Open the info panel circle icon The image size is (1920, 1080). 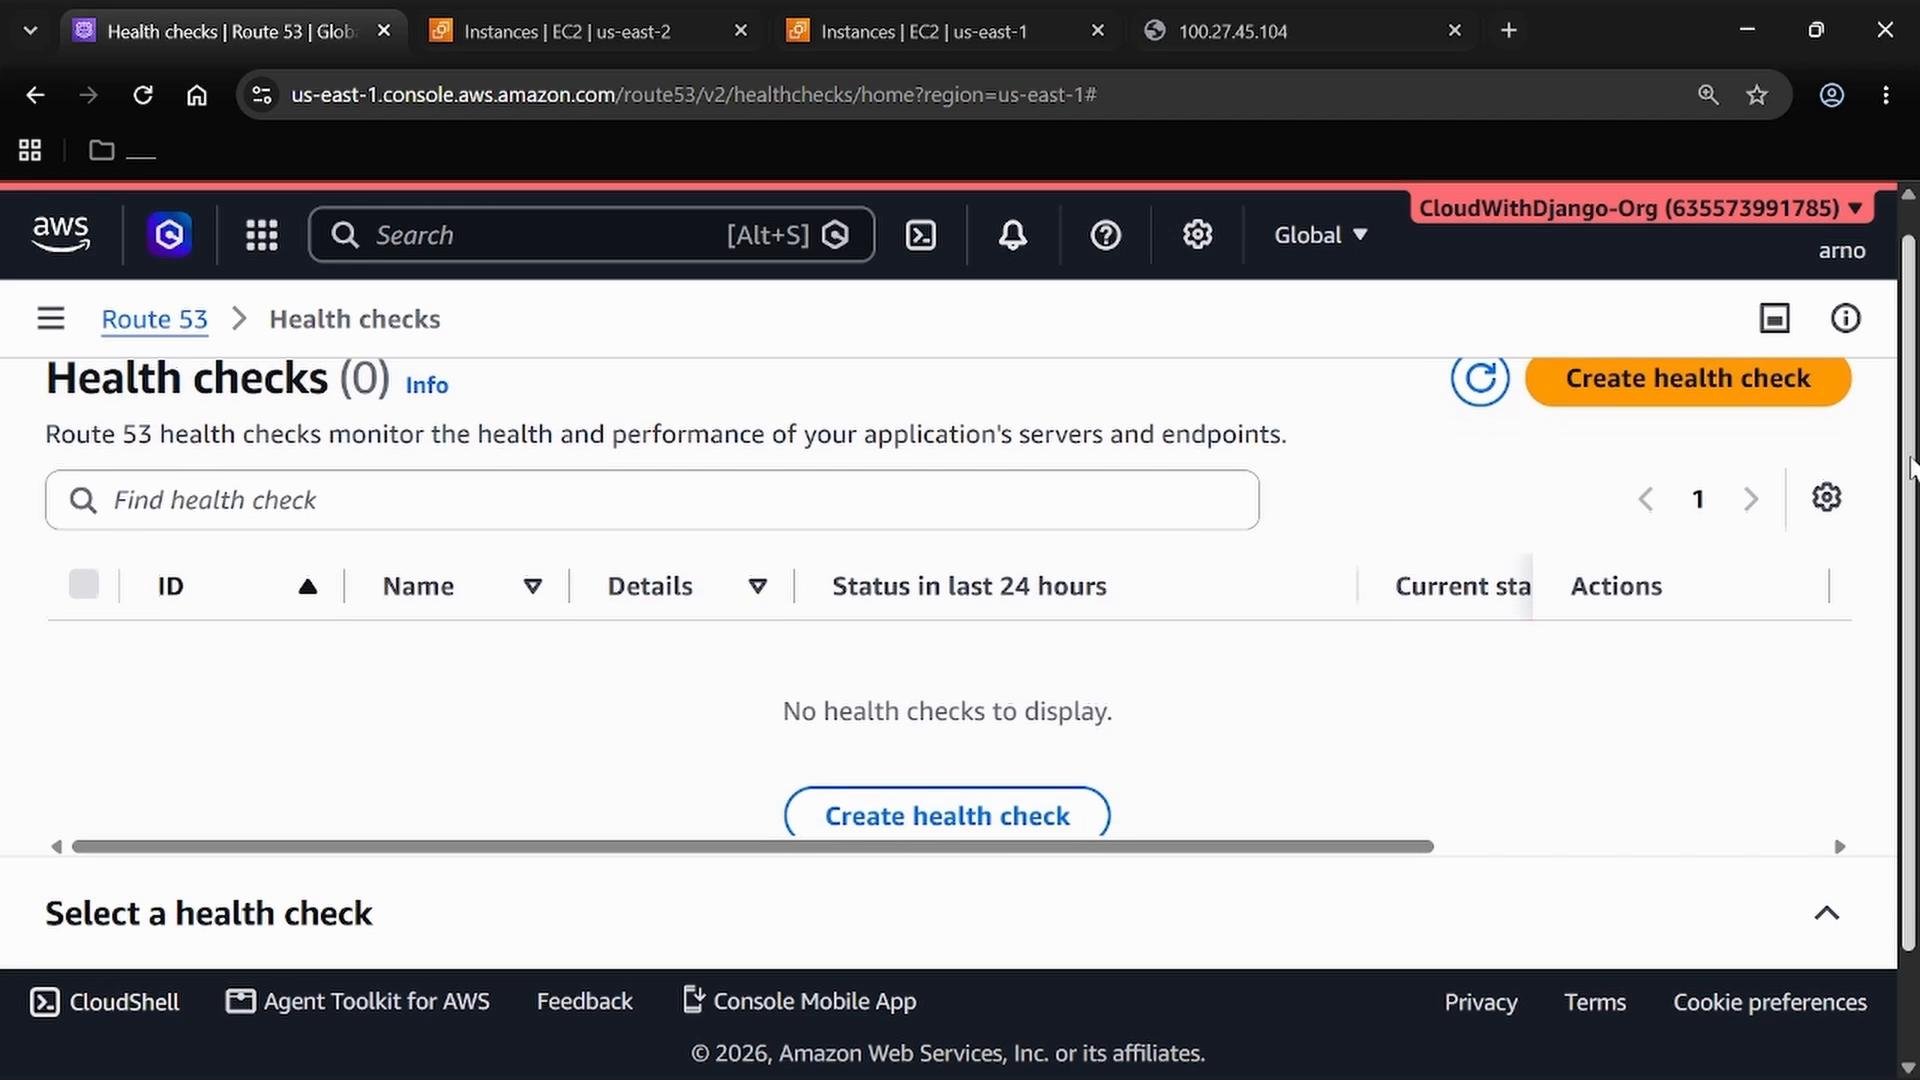point(1845,319)
